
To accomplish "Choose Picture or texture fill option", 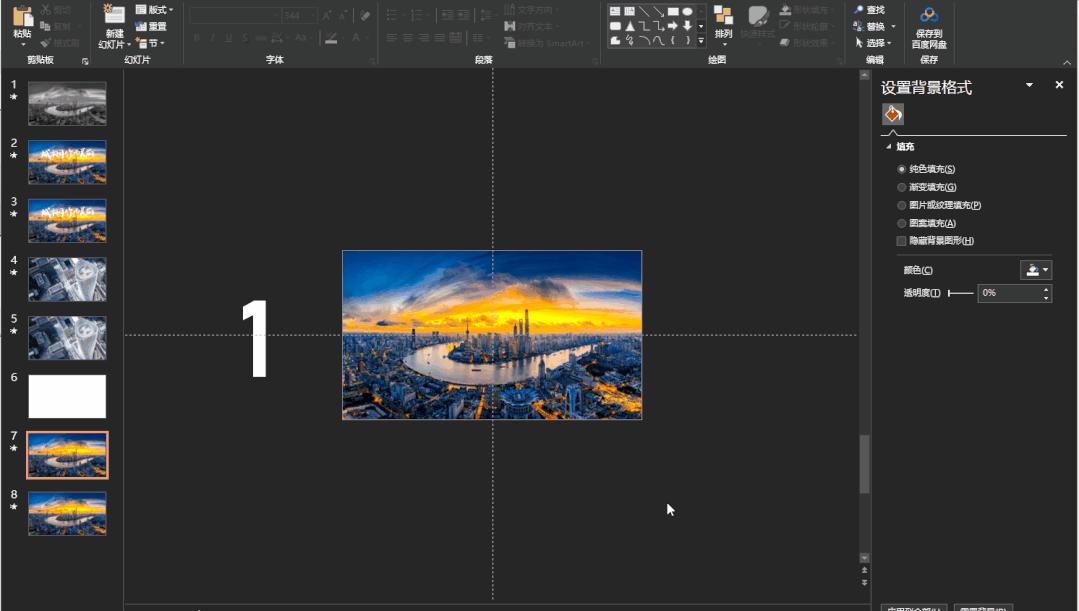I will 902,205.
